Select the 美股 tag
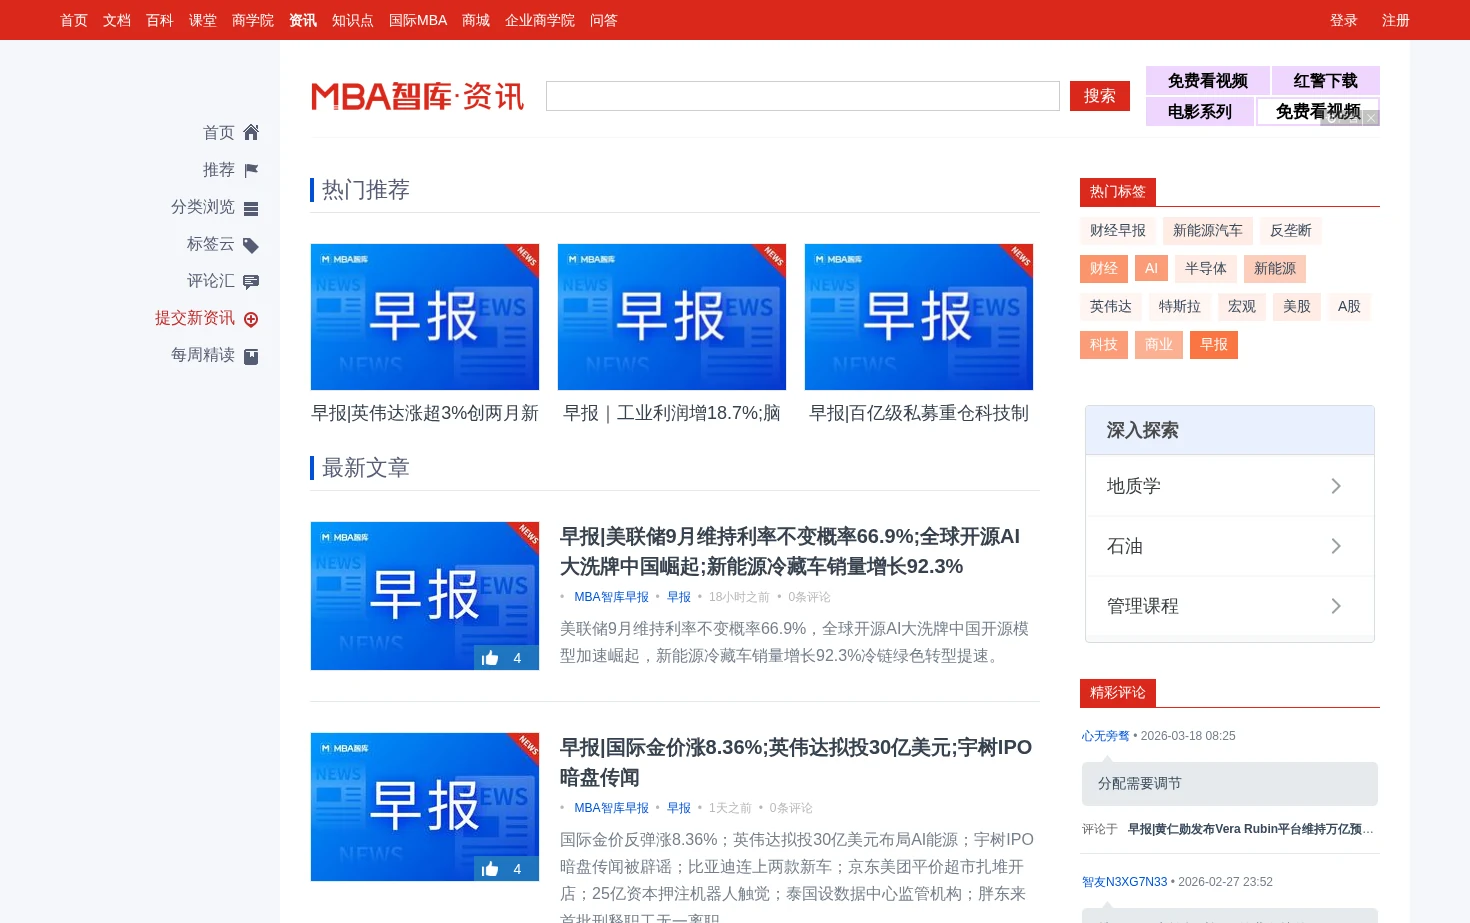This screenshot has width=1470, height=923. (x=1297, y=307)
